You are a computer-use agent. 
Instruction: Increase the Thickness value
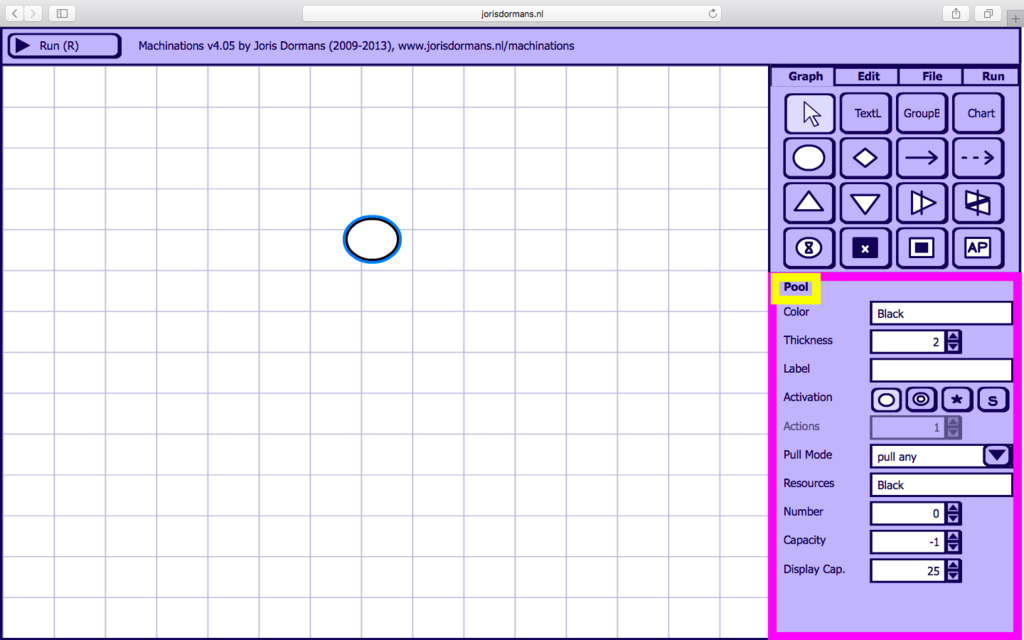[x=953, y=336]
